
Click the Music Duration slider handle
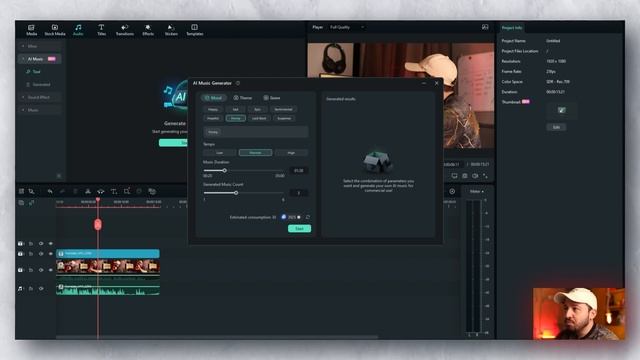(x=224, y=170)
